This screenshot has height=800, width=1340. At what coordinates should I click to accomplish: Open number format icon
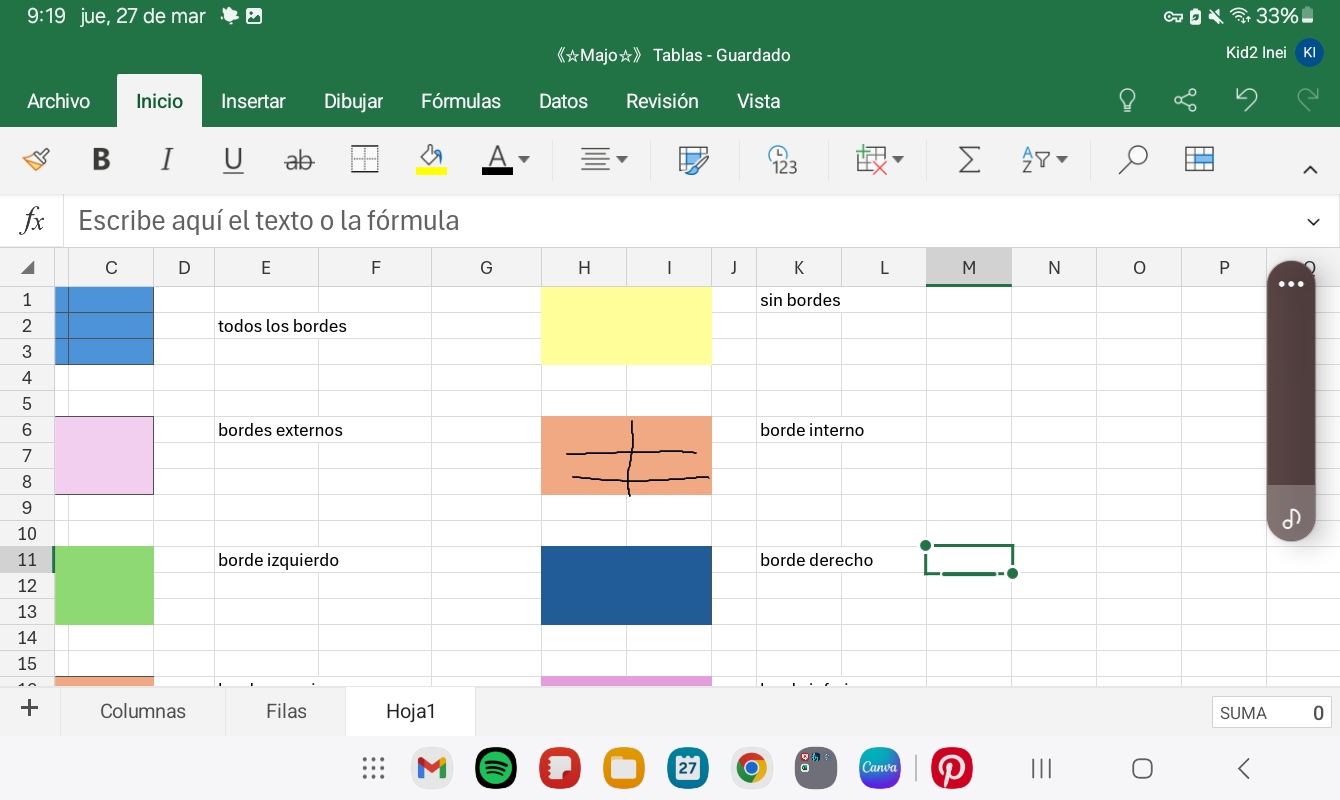coord(782,159)
